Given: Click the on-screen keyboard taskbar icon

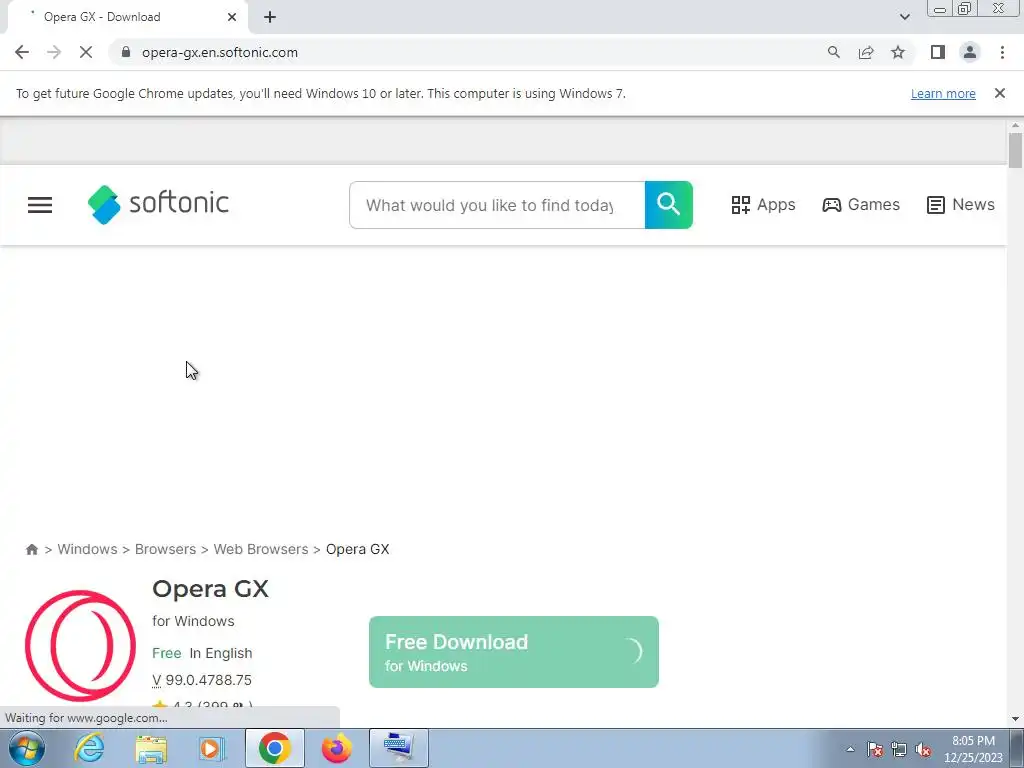Looking at the screenshot, I should [x=399, y=748].
